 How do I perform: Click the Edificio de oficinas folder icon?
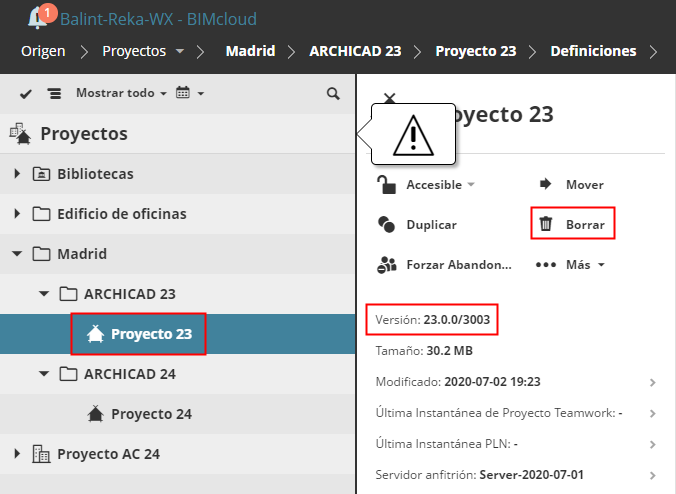point(41,214)
